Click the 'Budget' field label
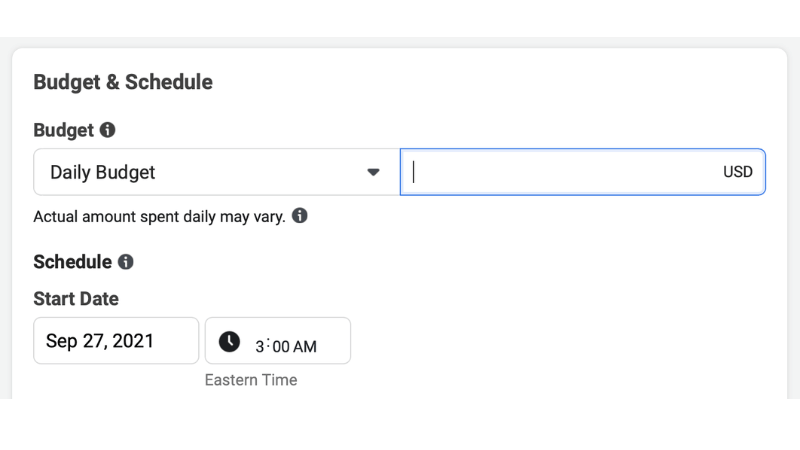The height and width of the screenshot is (450, 800). point(63,130)
